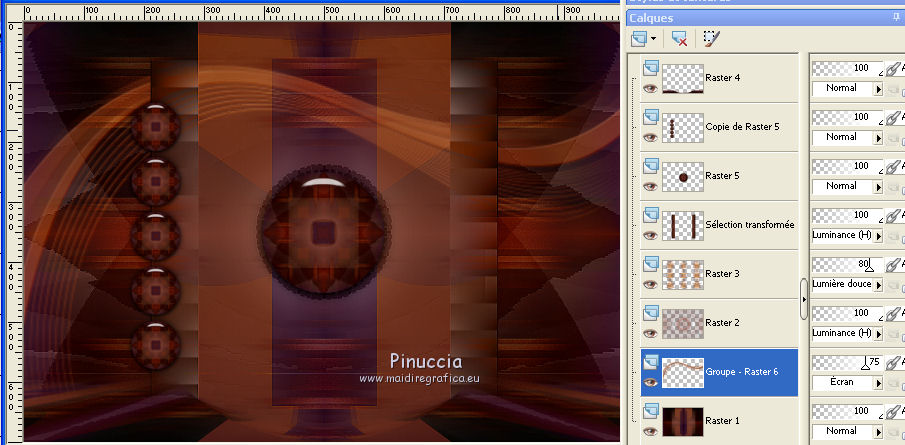Viewport: 905px width, 445px height.
Task: Select the Copie de Raster 5 thumbnail
Action: pyautogui.click(x=683, y=128)
